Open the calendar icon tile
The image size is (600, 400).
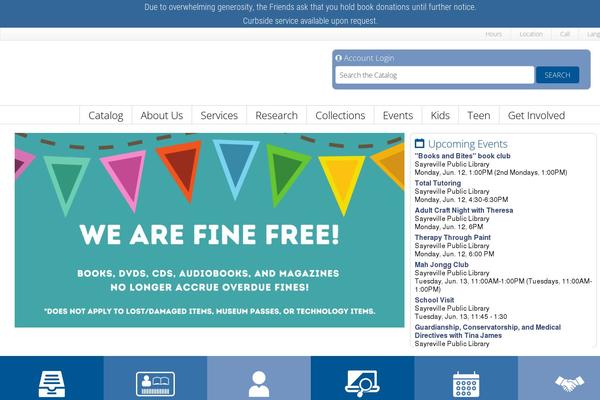(466, 378)
